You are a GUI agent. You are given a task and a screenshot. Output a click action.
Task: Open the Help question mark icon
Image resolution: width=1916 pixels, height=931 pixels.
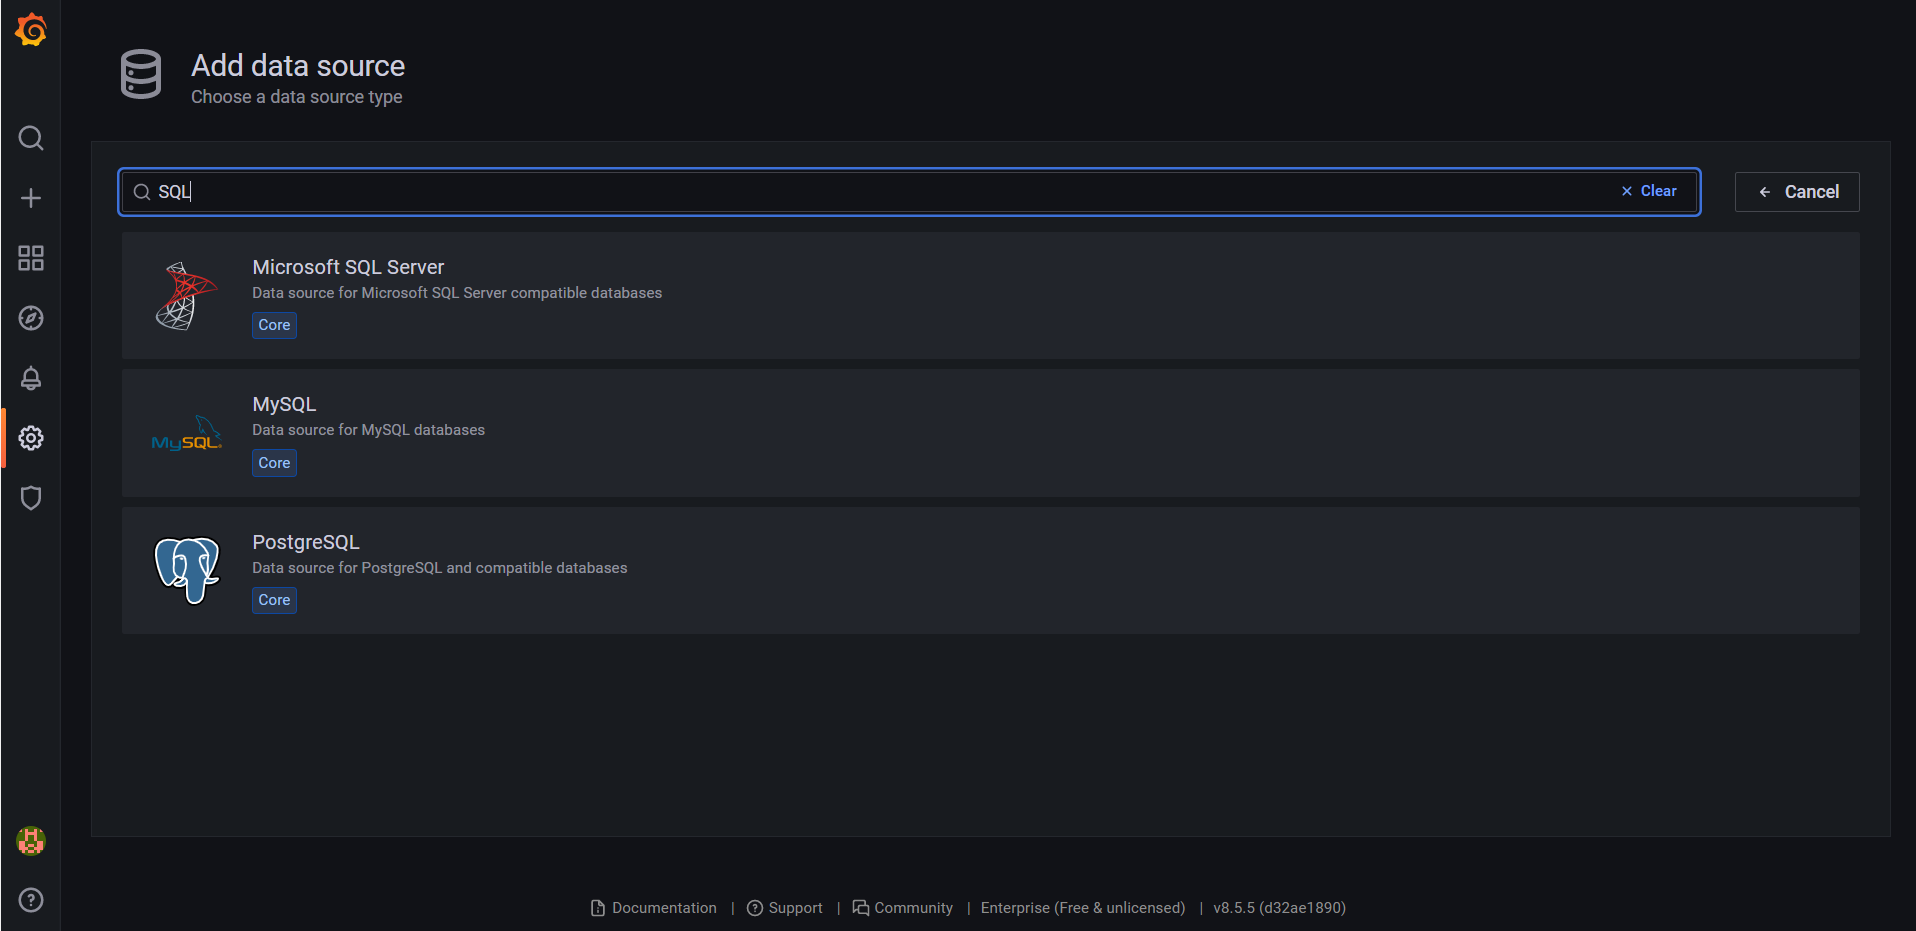[31, 900]
